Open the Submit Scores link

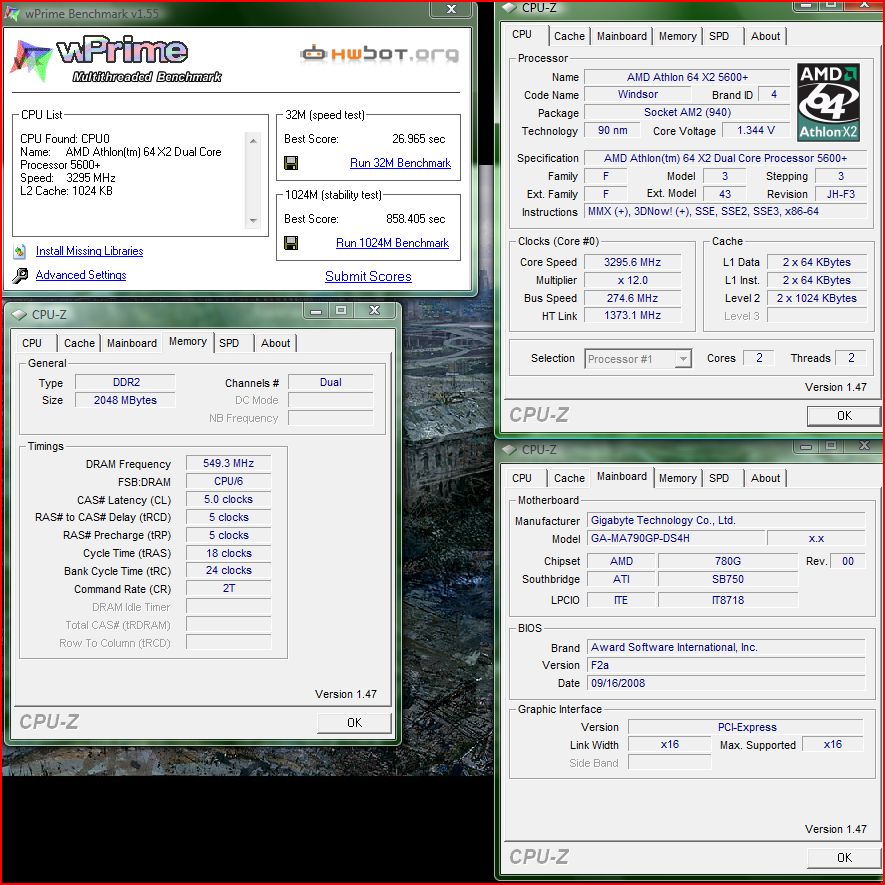tap(368, 277)
